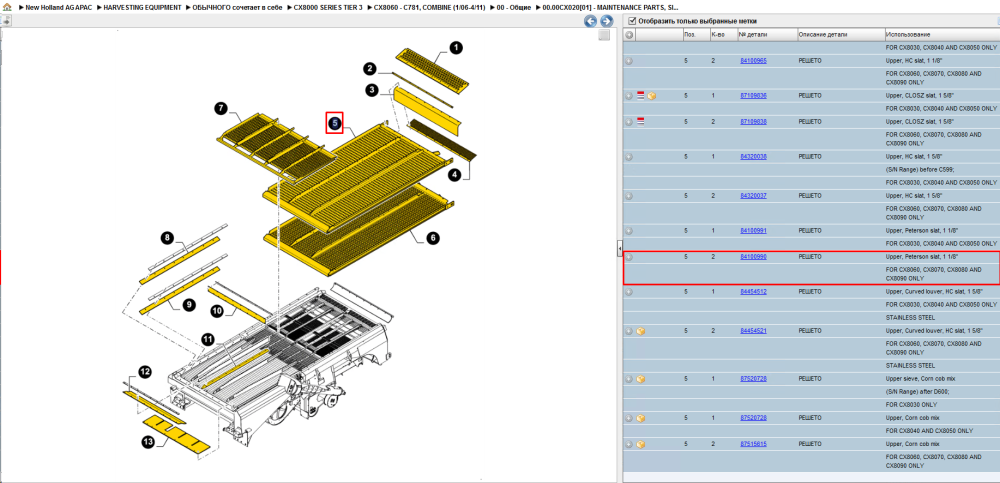The image size is (1000, 483).
Task: Click 'FOR CX8030 ONLY' text
Action: tap(912, 405)
